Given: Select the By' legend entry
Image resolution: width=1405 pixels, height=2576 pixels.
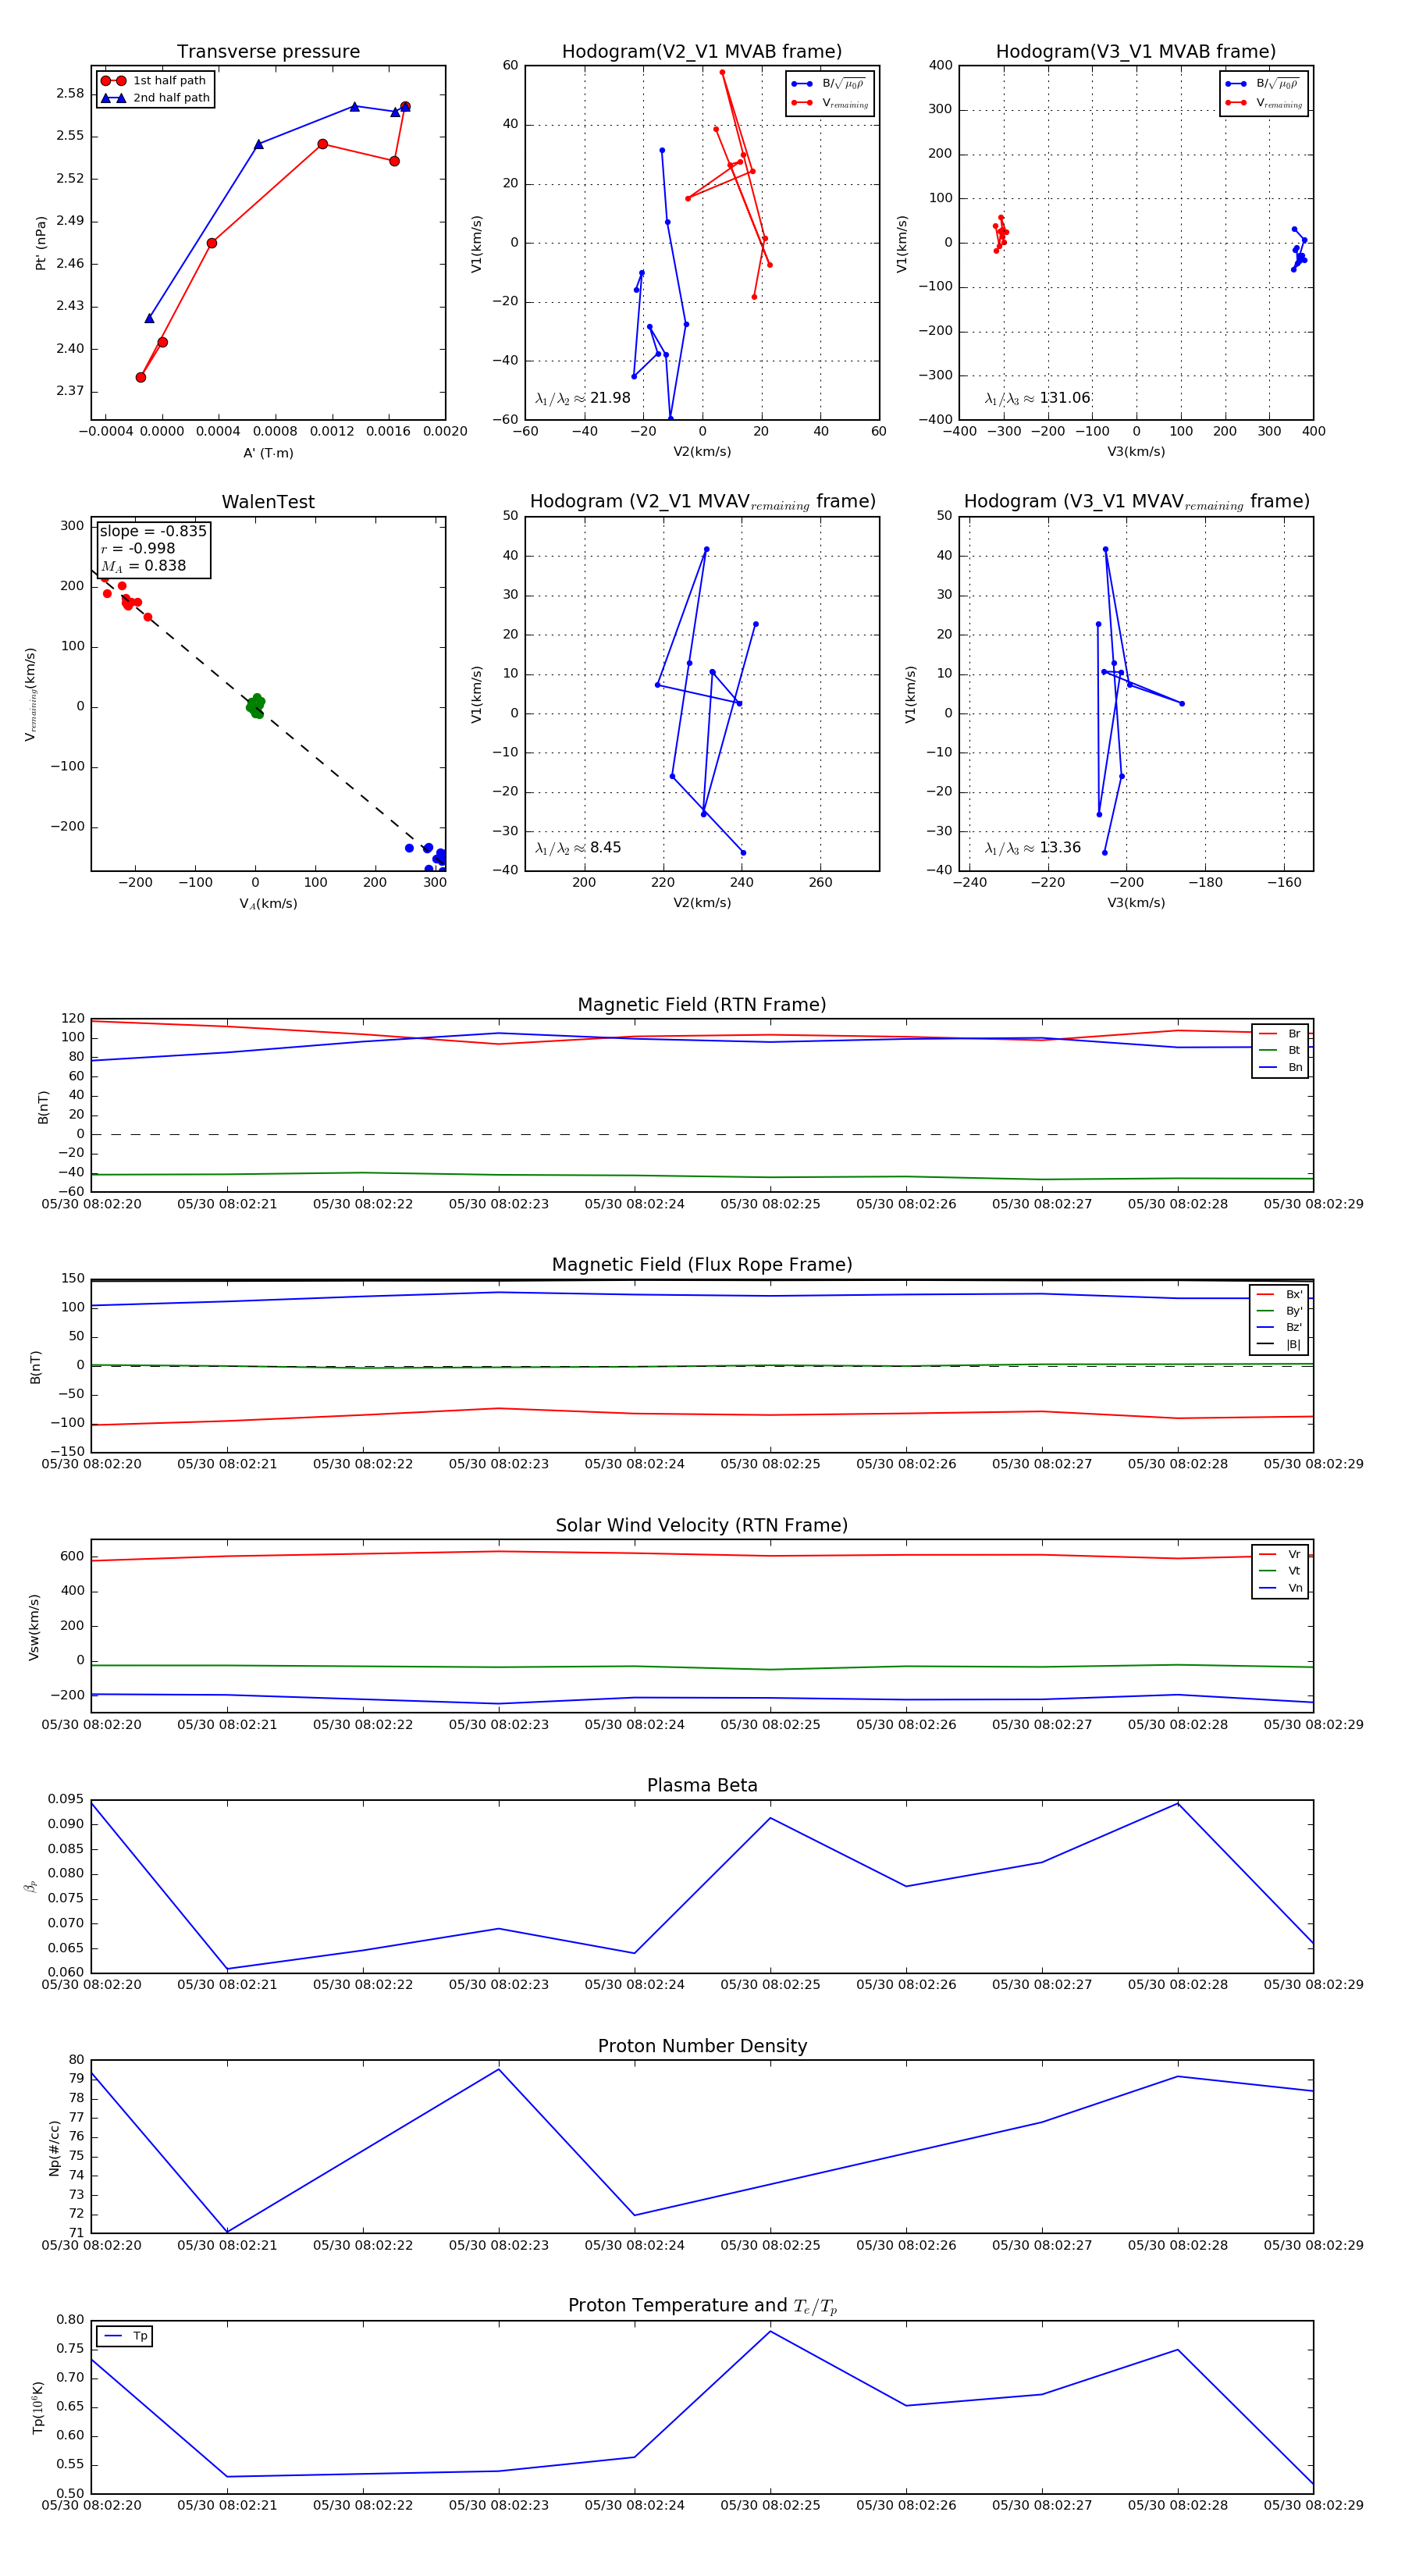Looking at the screenshot, I should 1279,1311.
